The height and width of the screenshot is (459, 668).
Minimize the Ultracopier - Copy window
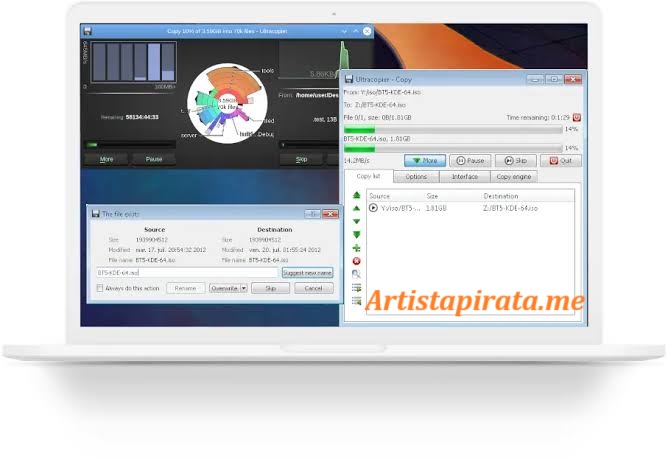pyautogui.click(x=535, y=79)
